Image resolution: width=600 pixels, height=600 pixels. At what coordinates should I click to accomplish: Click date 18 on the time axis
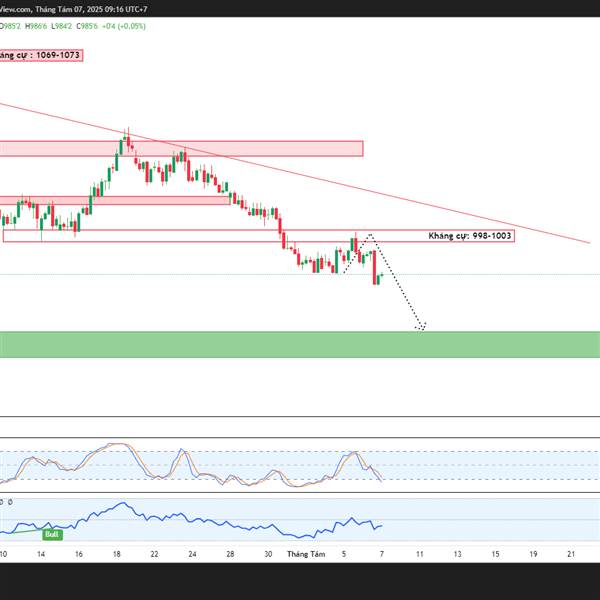pyautogui.click(x=117, y=554)
